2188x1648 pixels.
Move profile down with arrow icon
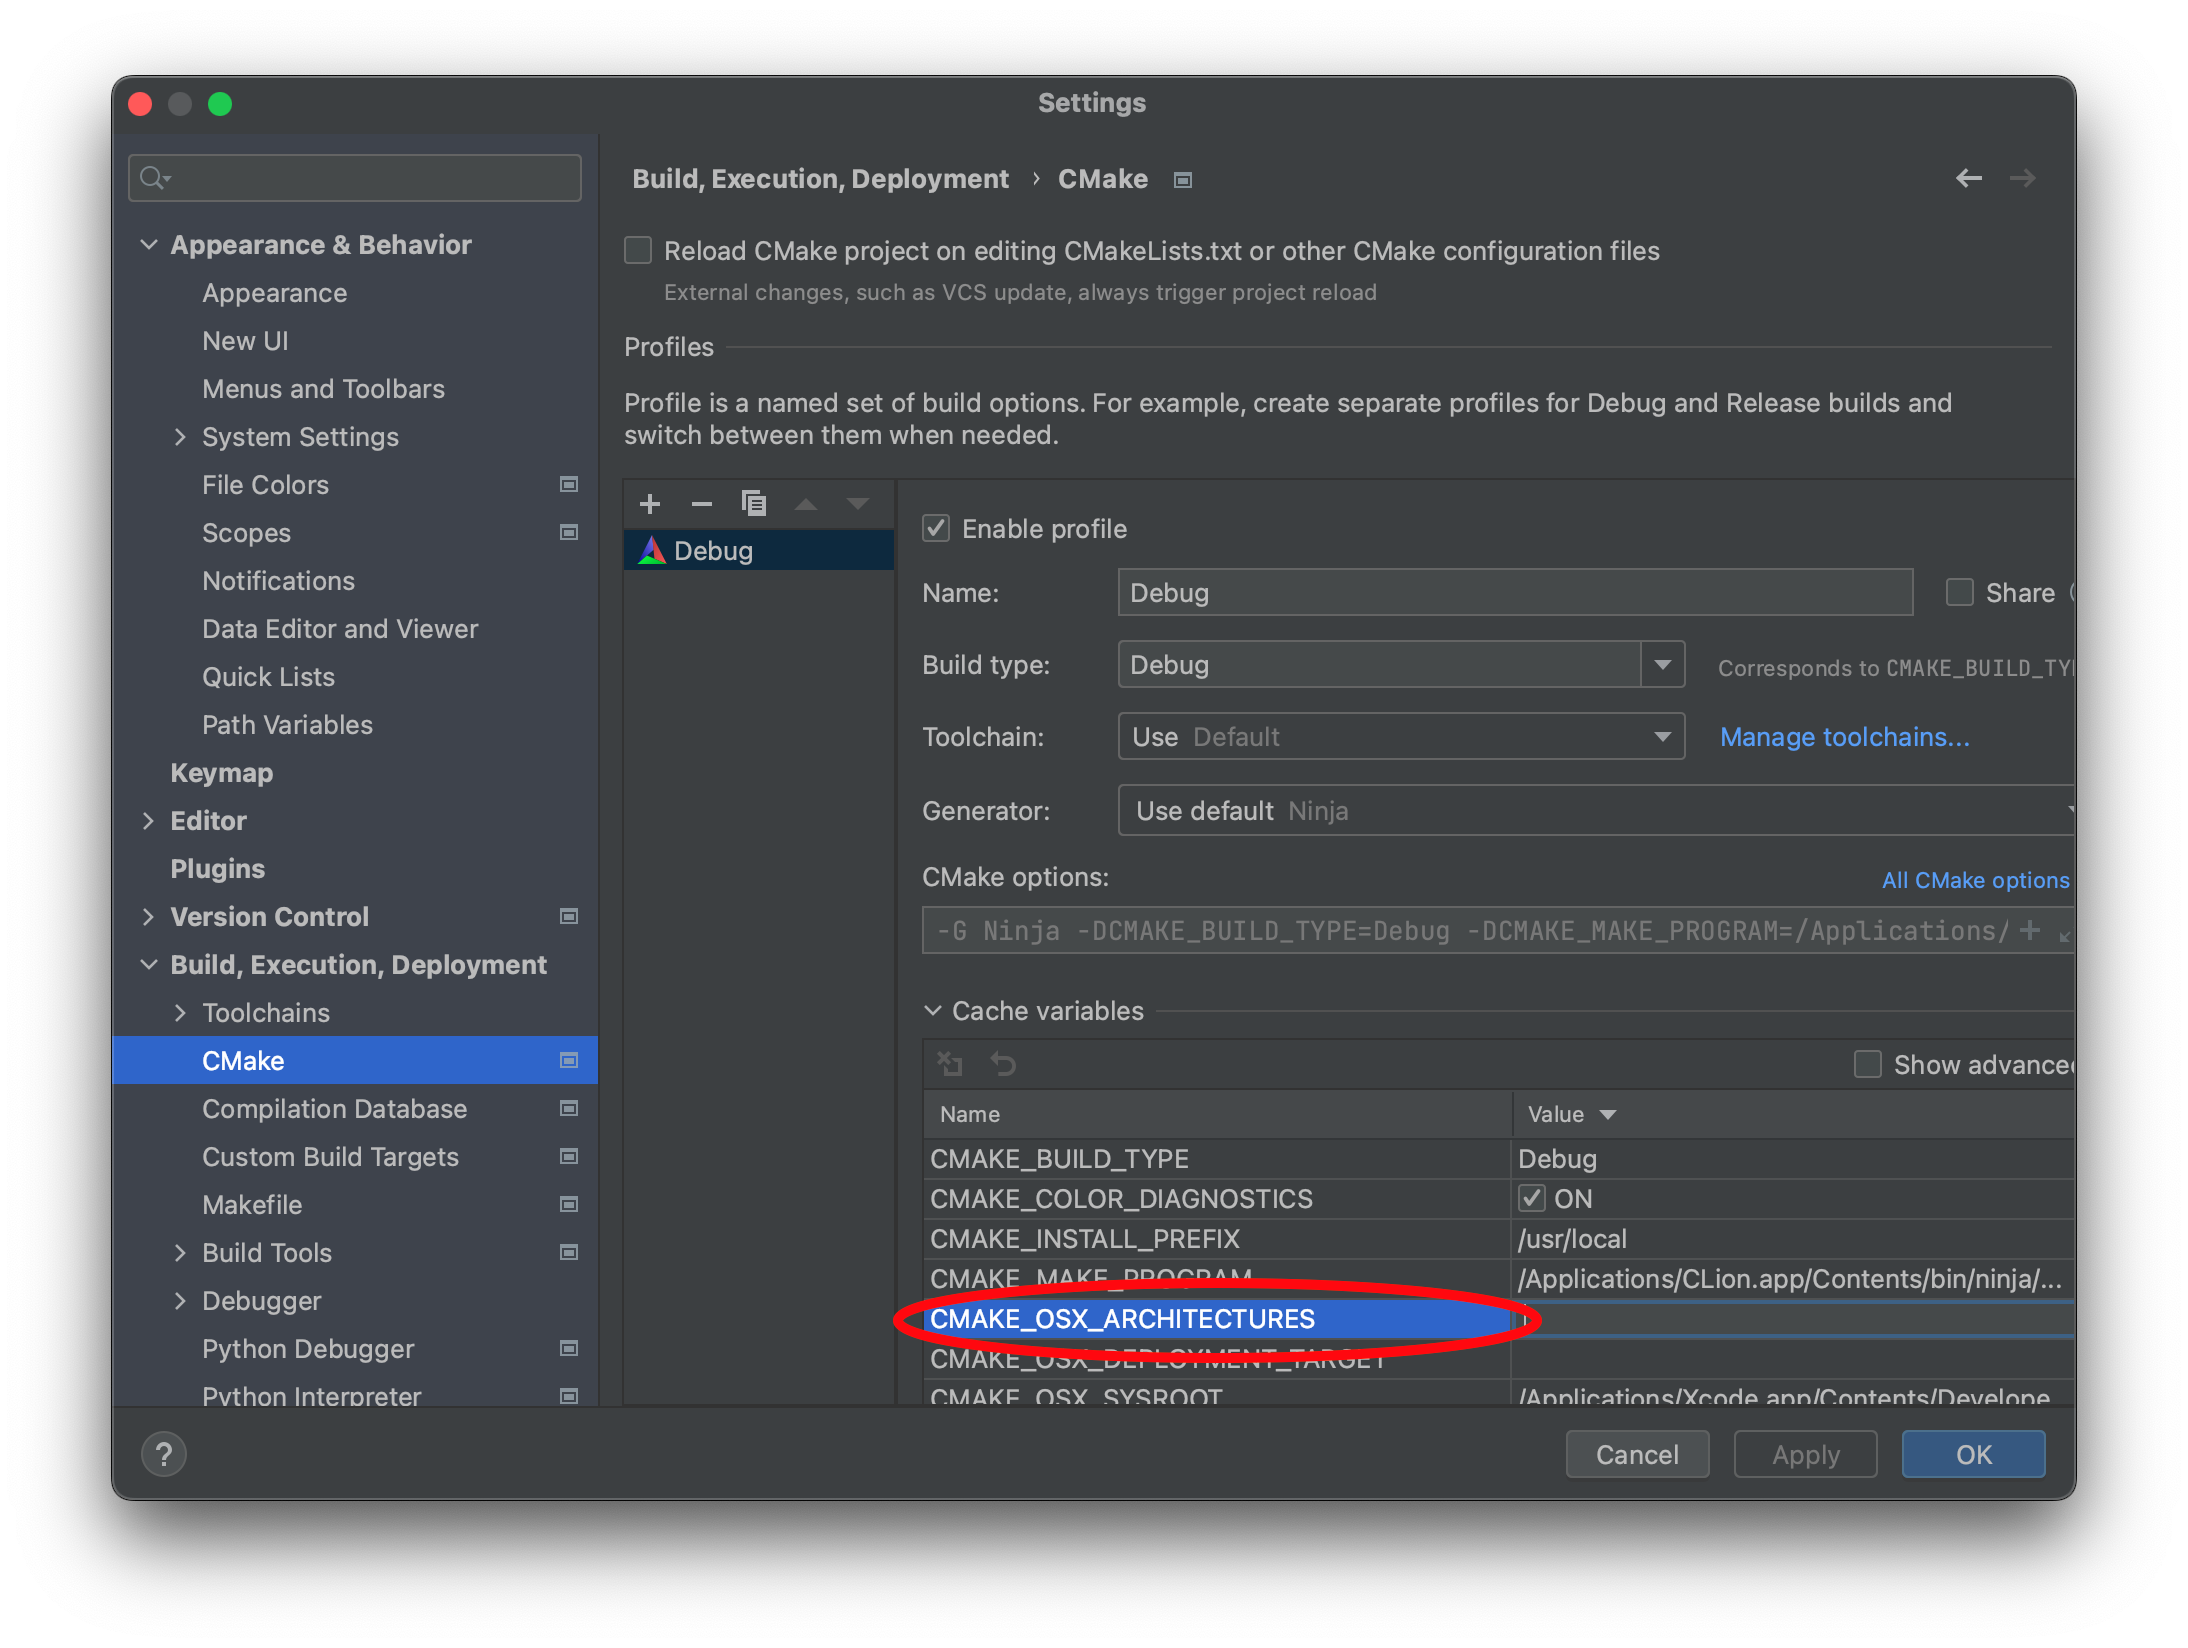pos(858,504)
